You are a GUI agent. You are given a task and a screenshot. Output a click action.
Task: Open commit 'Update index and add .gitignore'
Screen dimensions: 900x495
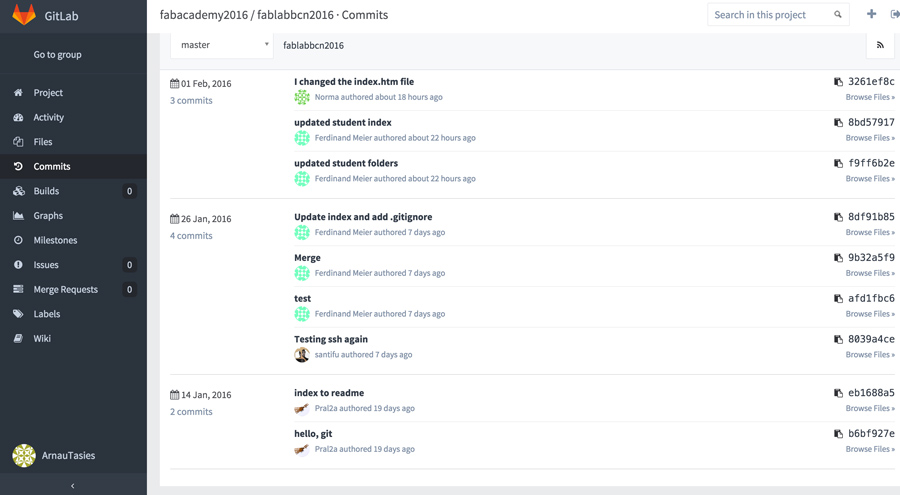click(x=363, y=217)
